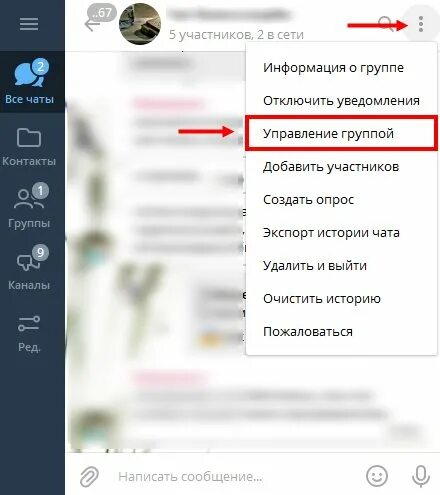Open the Ред. folder settings
440x495 pixels.
(x=29, y=334)
